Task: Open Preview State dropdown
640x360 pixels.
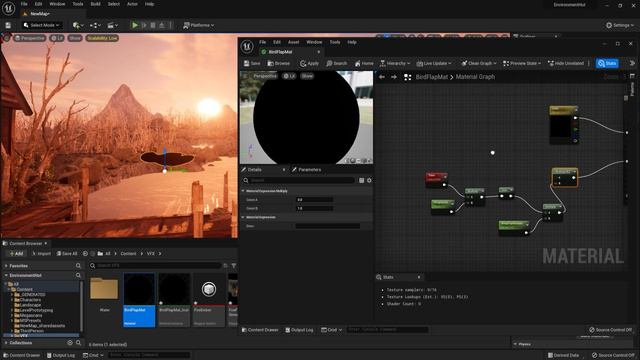Action: 522,64
